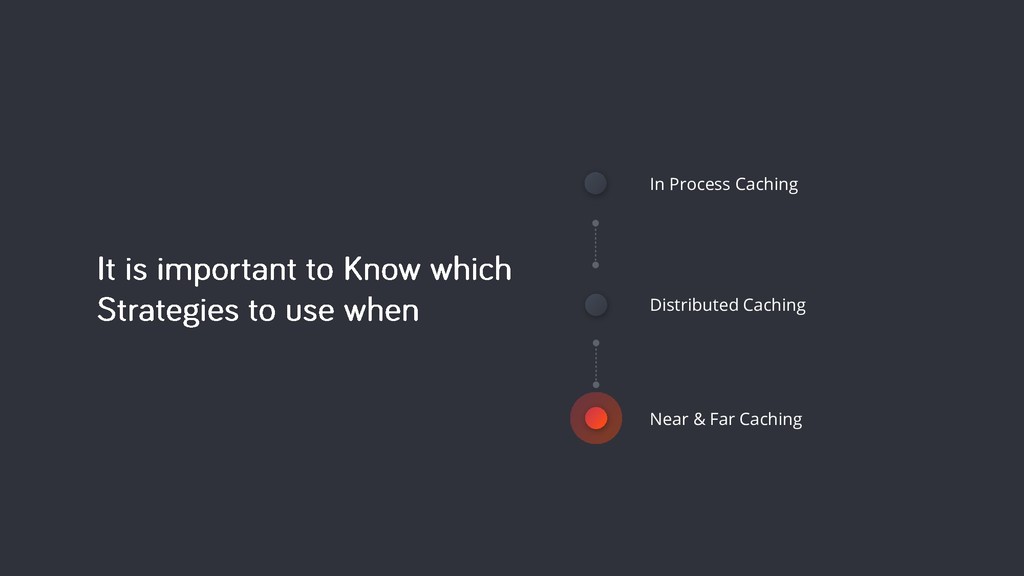Click the word "which" in the heading
This screenshot has height=576, width=1024.
471,269
